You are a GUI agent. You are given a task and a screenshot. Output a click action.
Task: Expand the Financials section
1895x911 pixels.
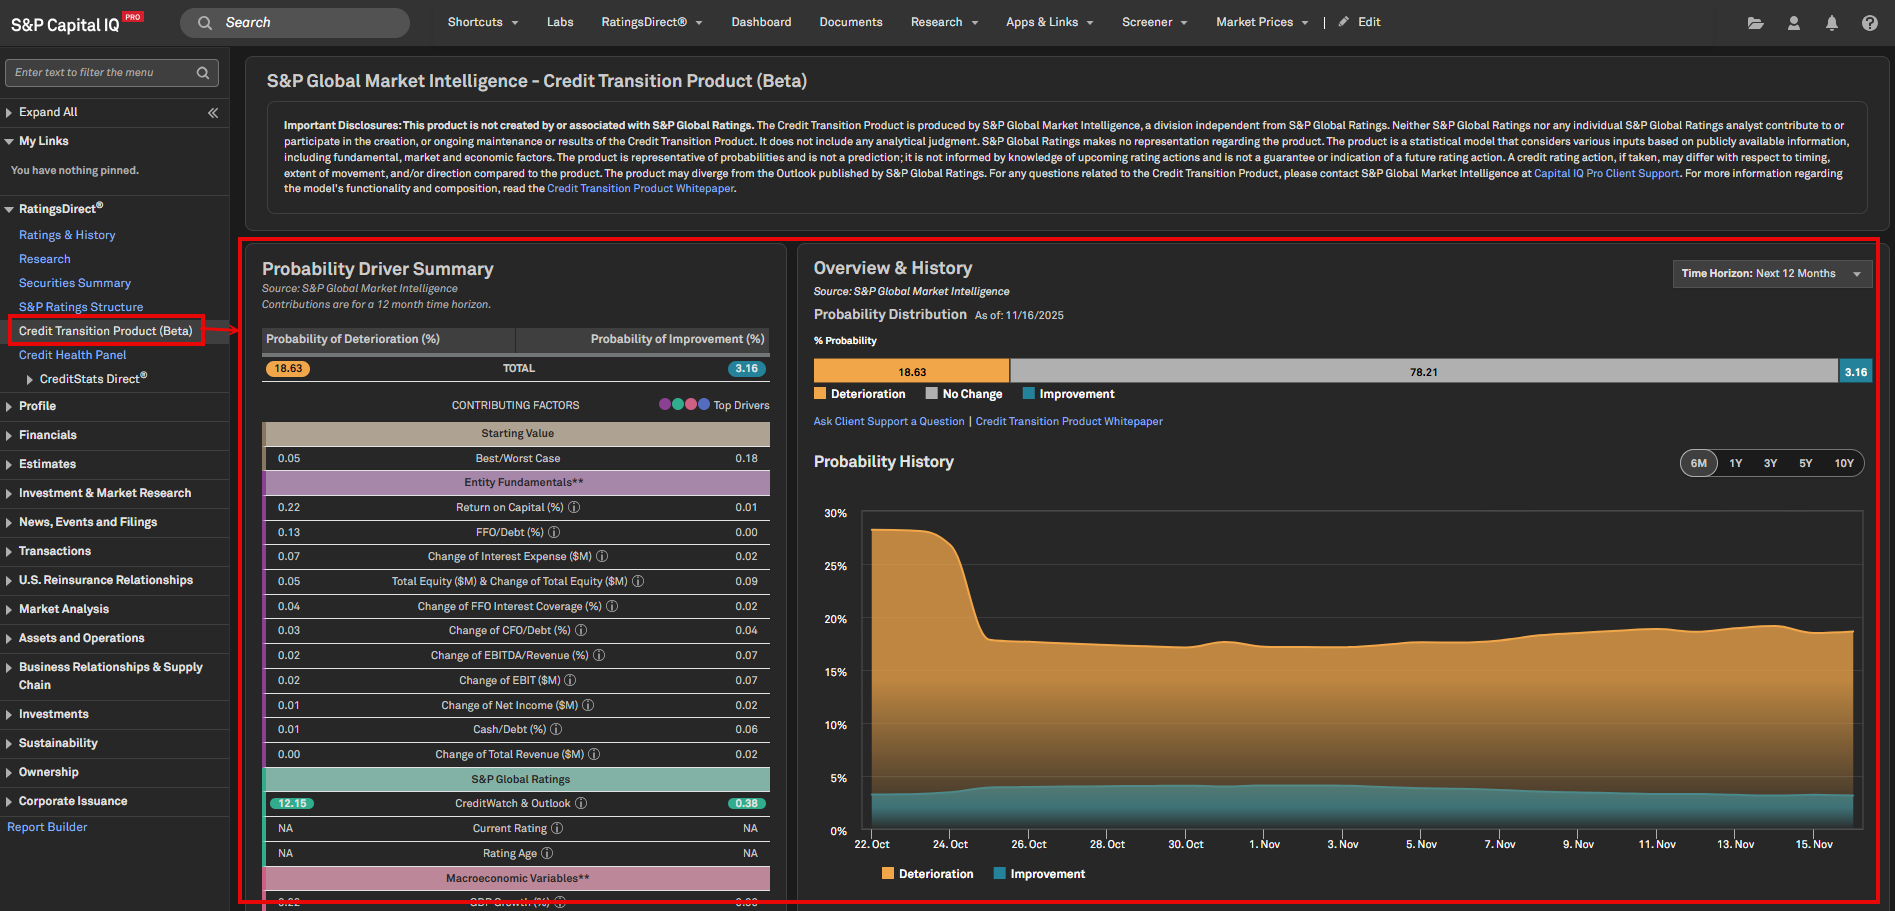click(x=47, y=435)
